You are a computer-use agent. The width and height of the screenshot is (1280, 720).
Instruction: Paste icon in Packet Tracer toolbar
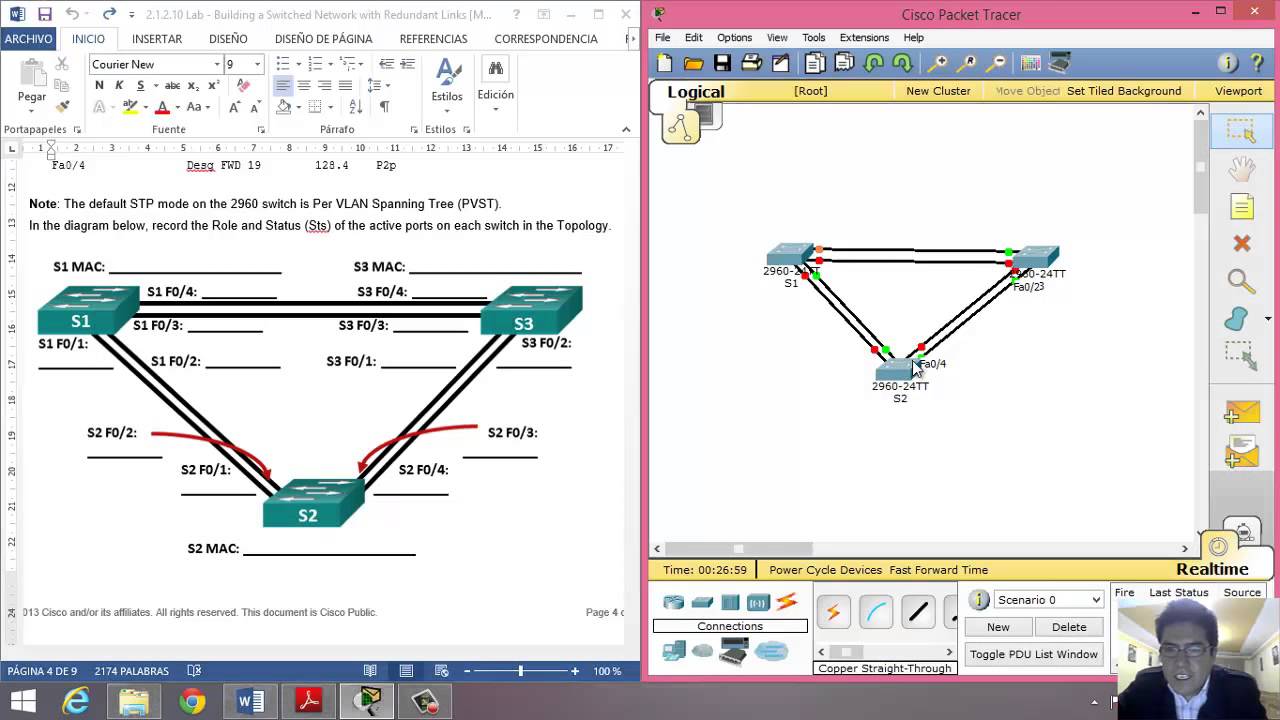pos(844,63)
